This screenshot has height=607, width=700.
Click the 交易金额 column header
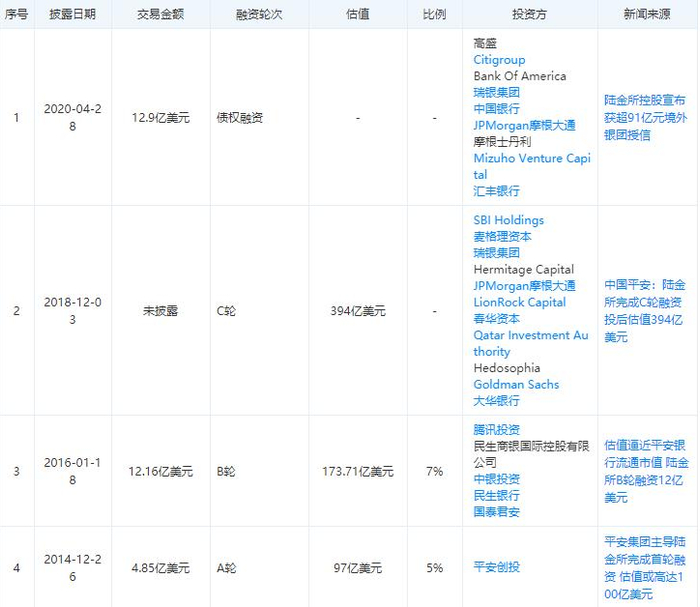tap(160, 14)
